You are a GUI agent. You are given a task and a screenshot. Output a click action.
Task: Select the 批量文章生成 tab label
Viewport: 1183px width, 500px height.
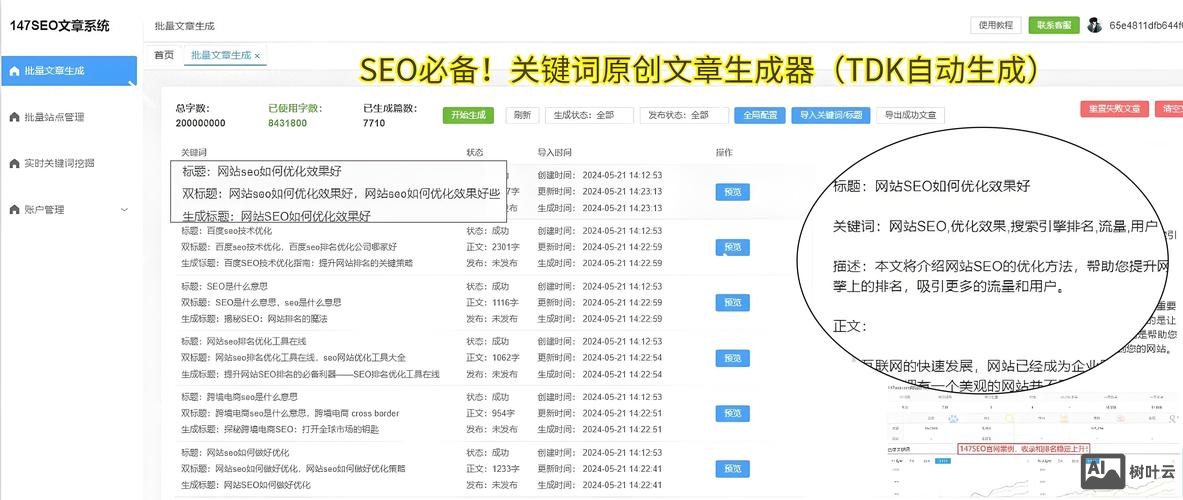[x=220, y=55]
